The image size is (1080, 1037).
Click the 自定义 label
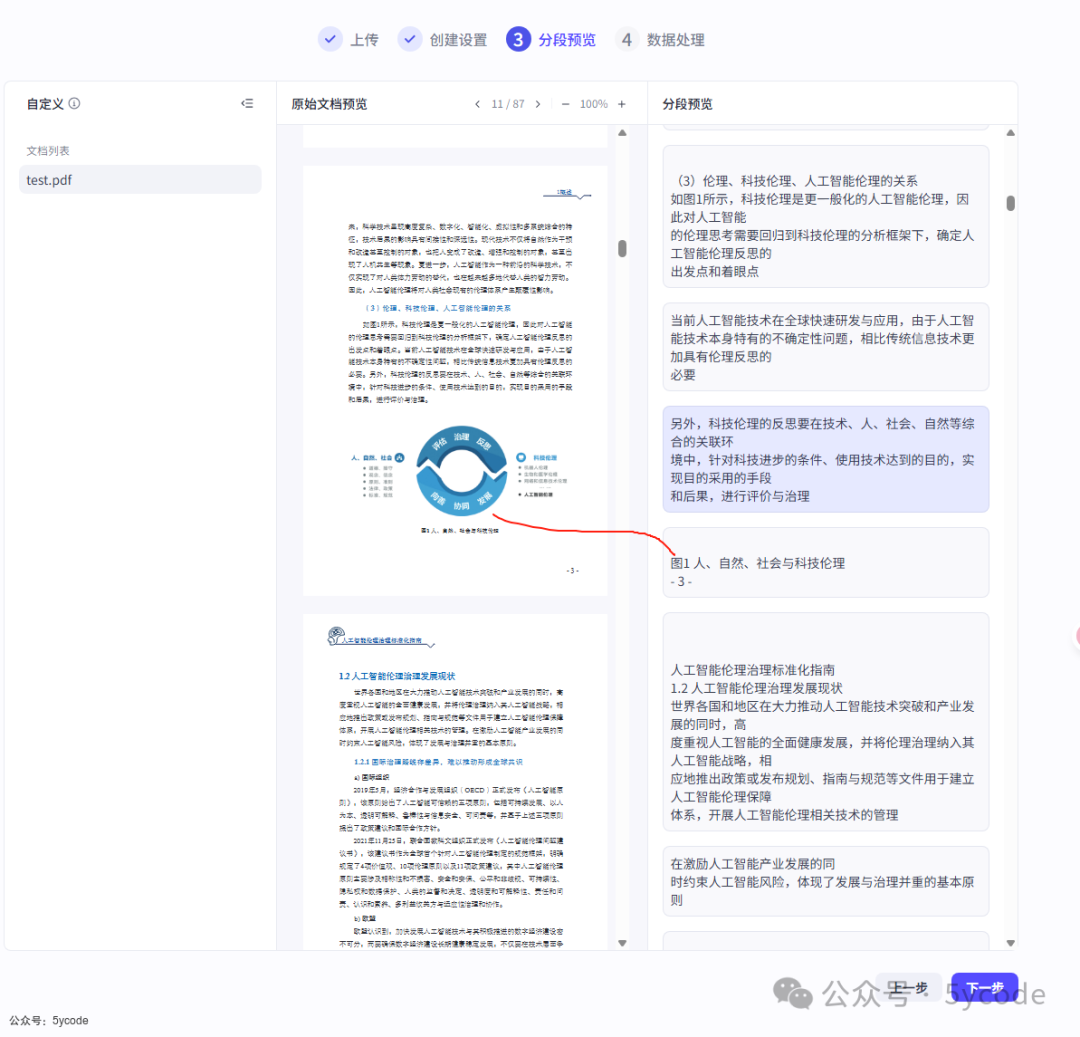[45, 104]
